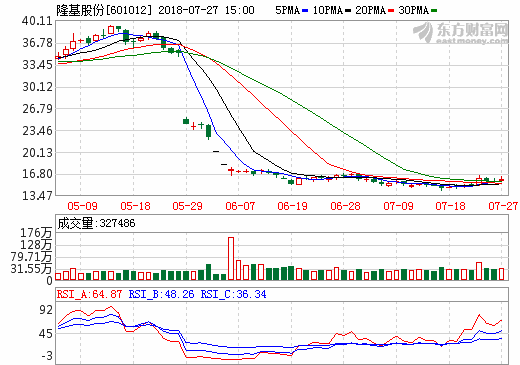Click the date label 05-09
520x365 pixels.
click(x=82, y=206)
